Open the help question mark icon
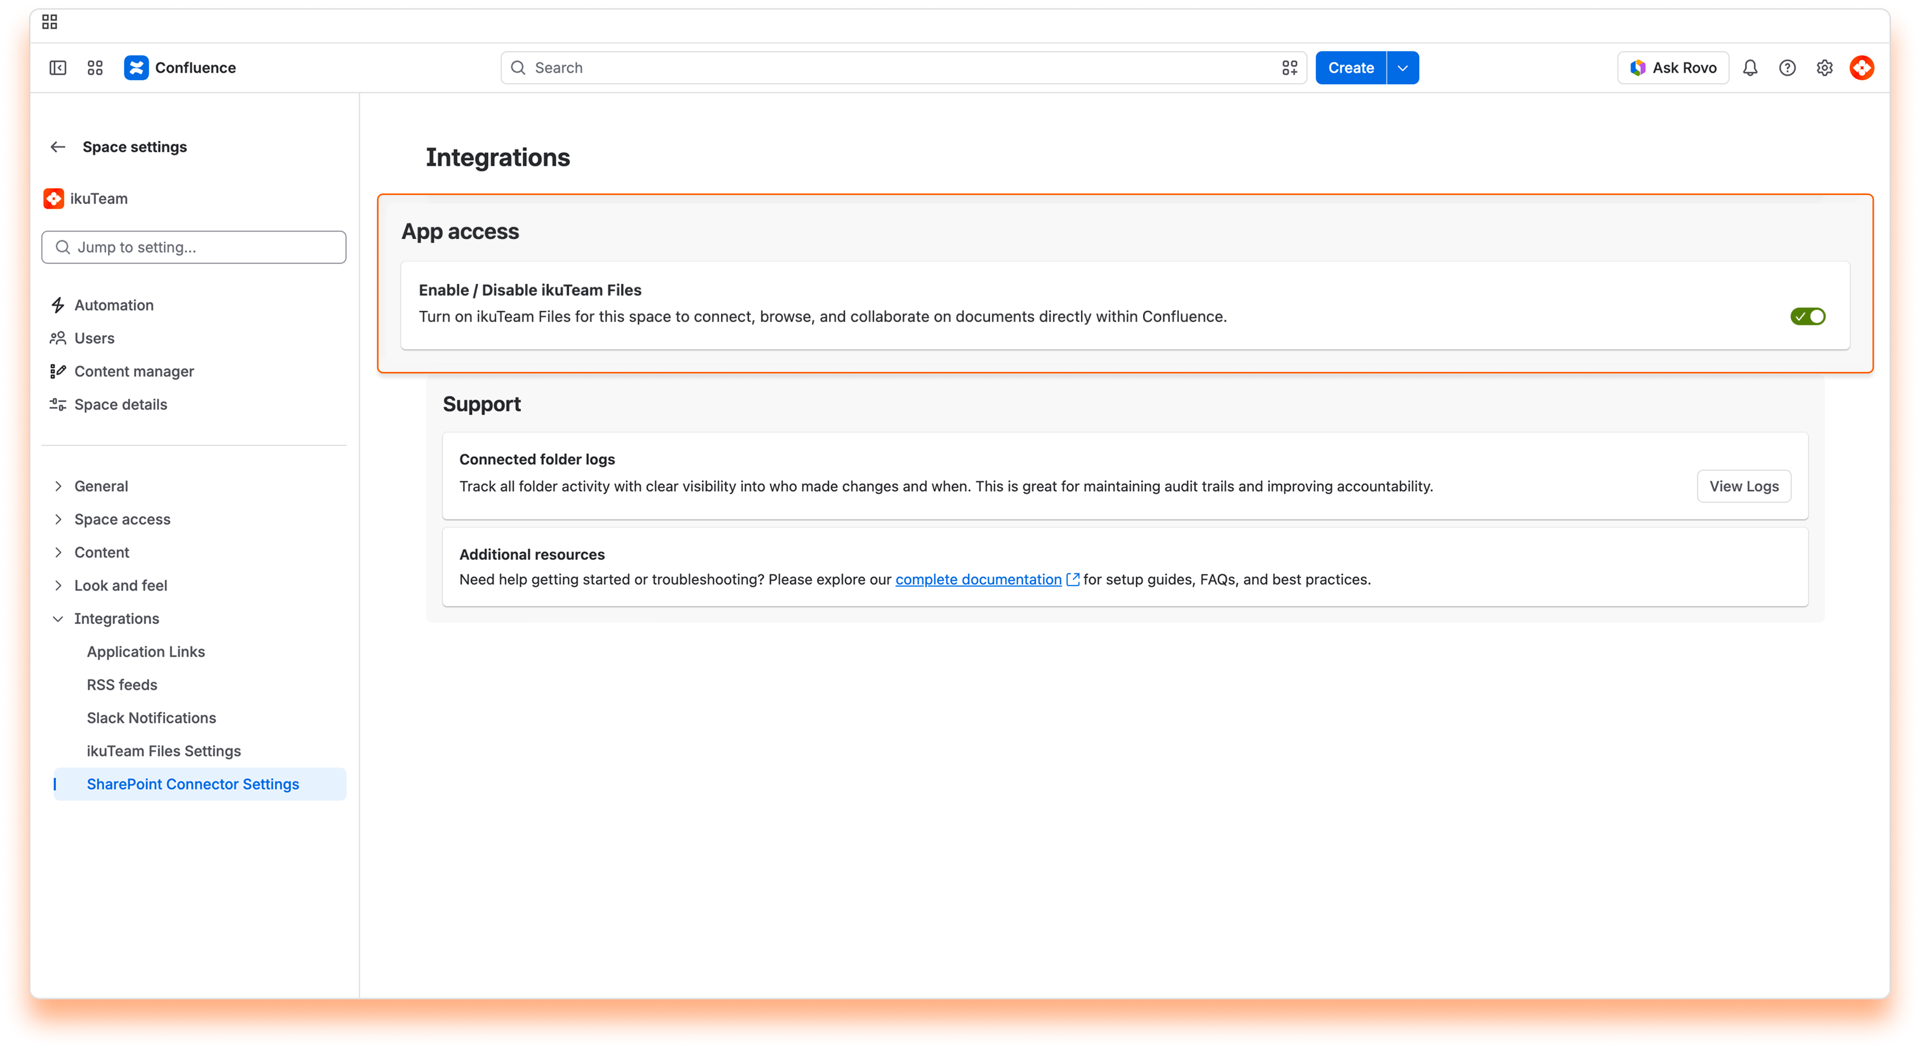 point(1787,68)
